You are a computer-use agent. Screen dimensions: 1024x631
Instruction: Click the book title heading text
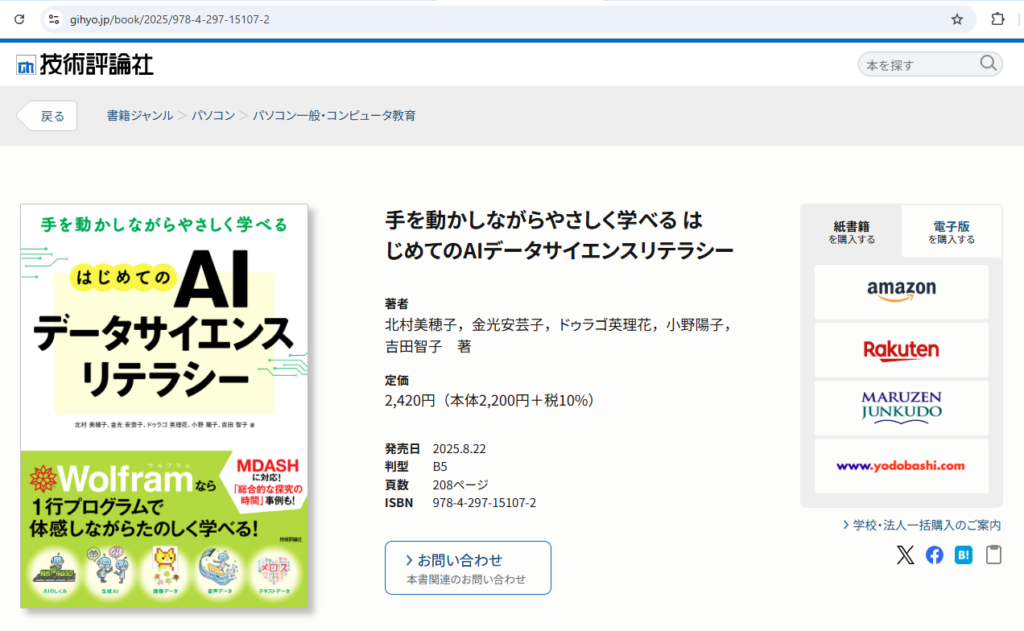coord(559,235)
